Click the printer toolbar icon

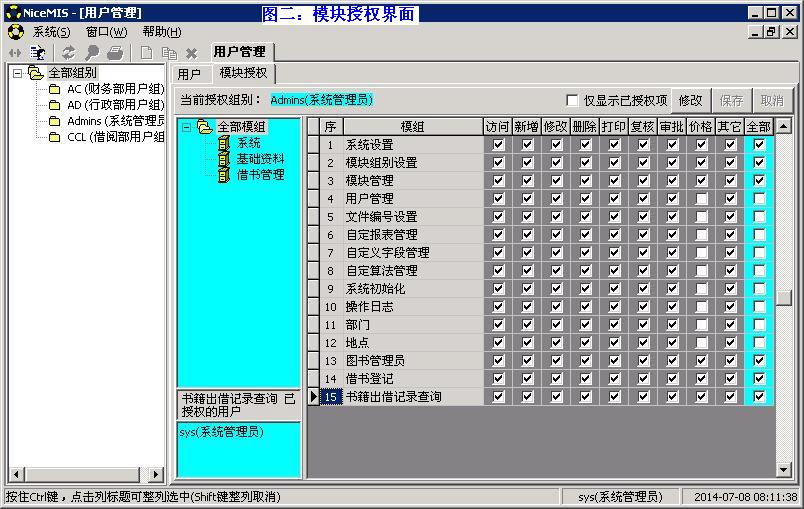click(115, 53)
